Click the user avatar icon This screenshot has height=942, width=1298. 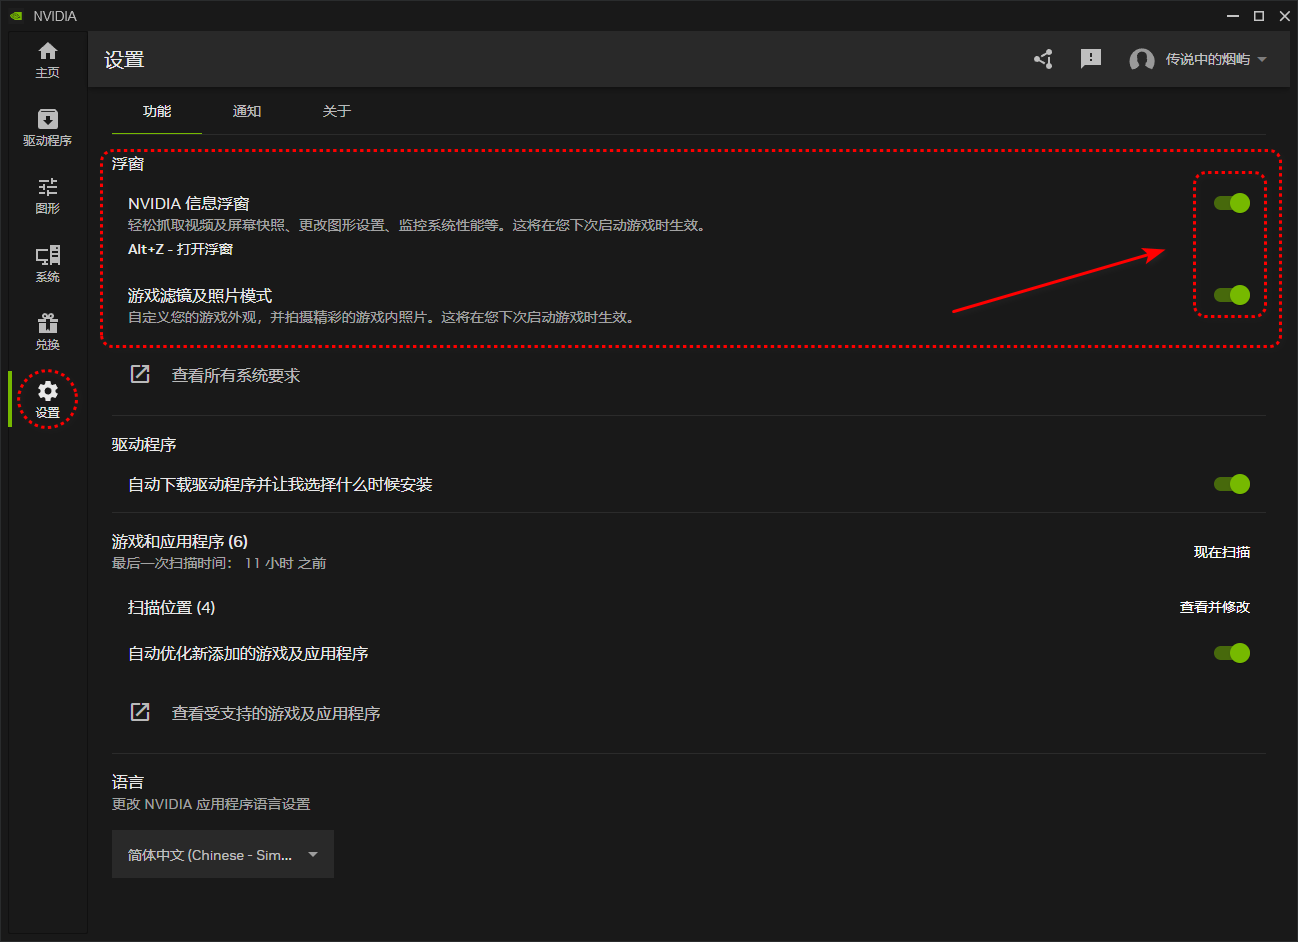pyautogui.click(x=1141, y=60)
